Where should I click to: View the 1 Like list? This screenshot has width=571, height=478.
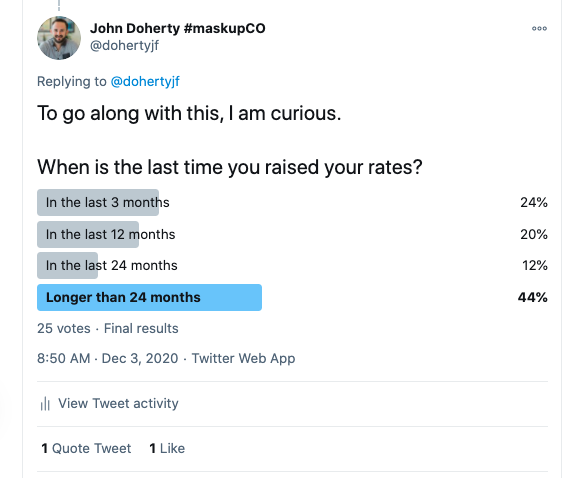(167, 448)
